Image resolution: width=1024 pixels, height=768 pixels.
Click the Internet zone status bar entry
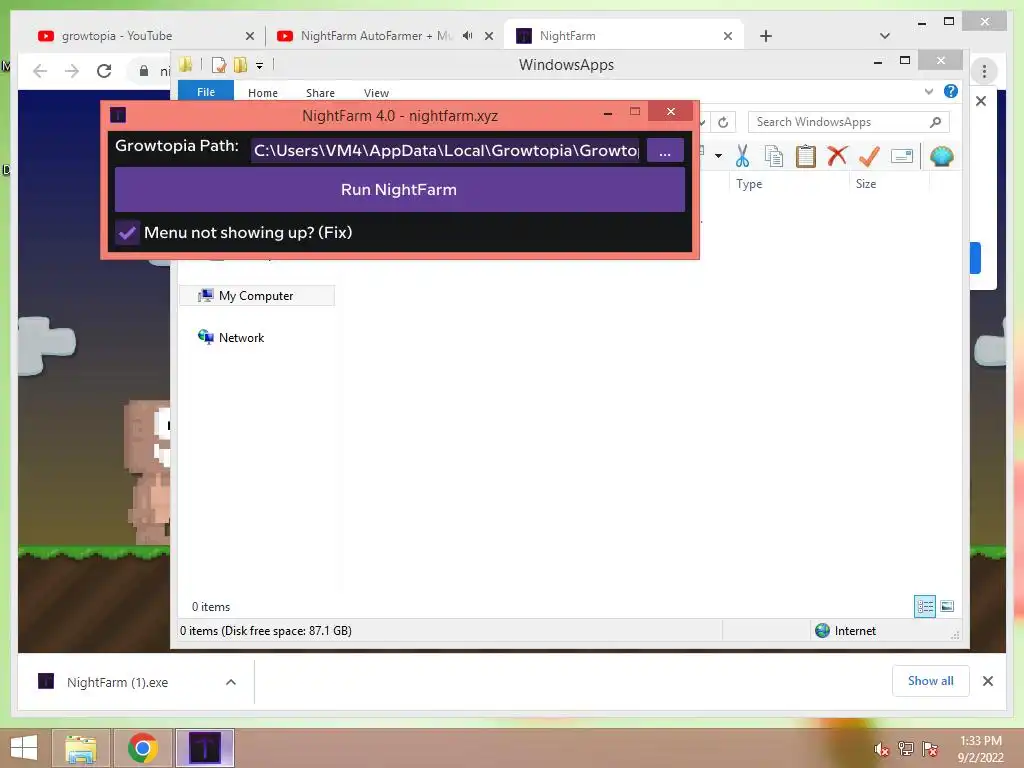point(846,631)
